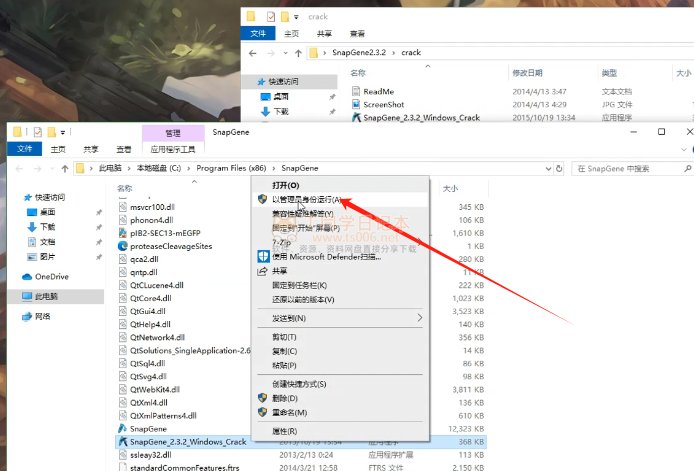Select msvcr100.dll in file list
Screen dimensions: 694x471
[152, 207]
